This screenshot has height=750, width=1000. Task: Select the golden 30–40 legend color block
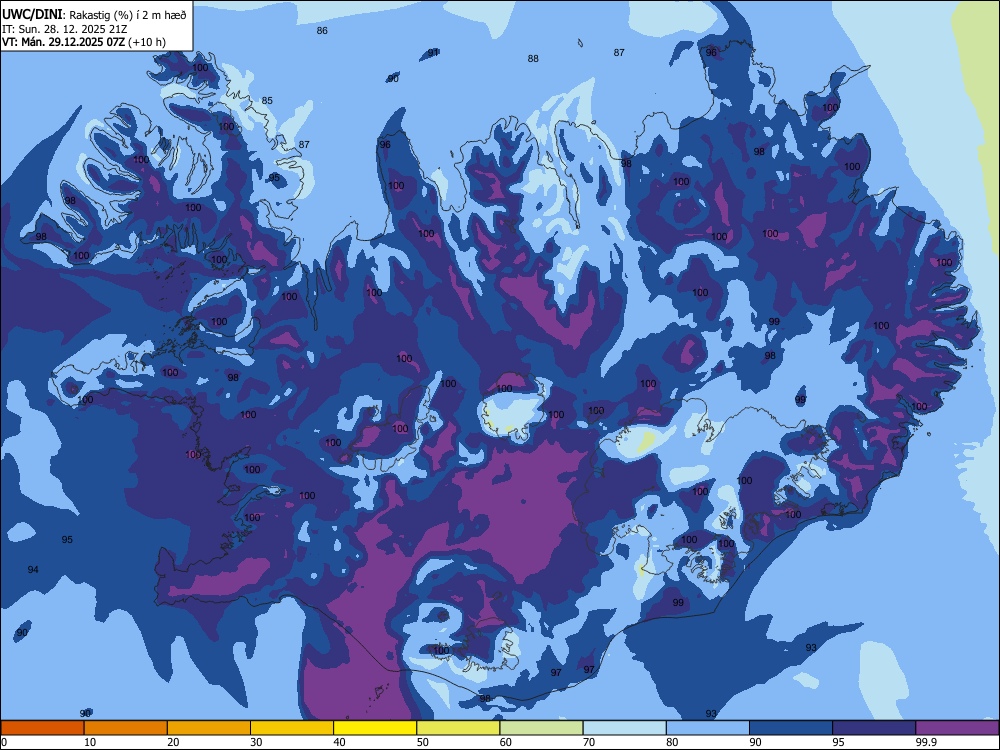[292, 728]
